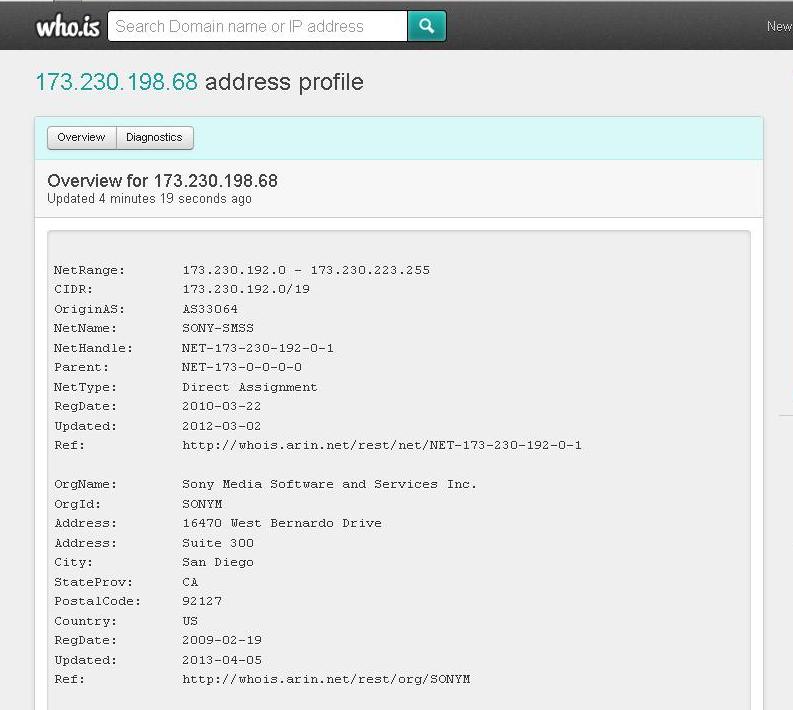793x710 pixels.
Task: Switch to the Diagnostics tab
Action: click(x=154, y=138)
